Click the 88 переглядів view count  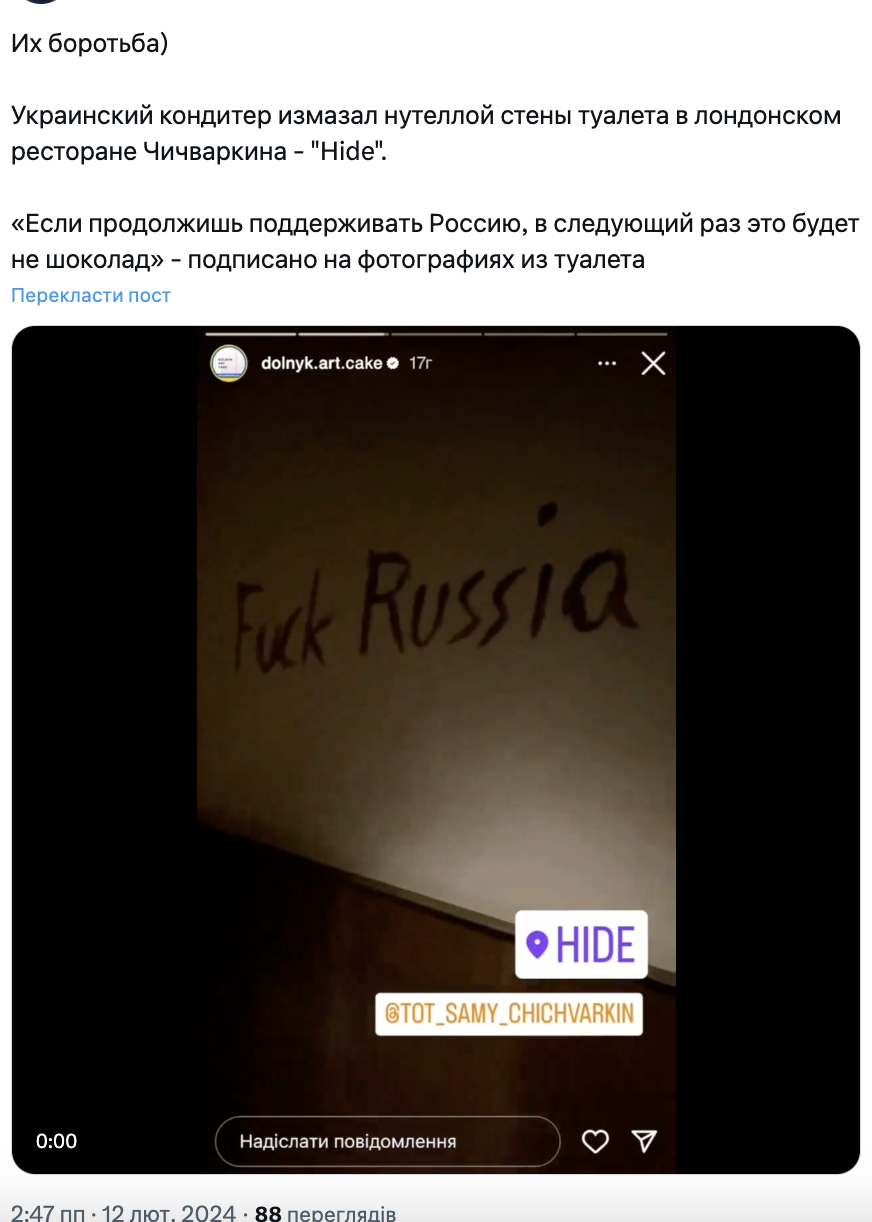click(x=326, y=1214)
